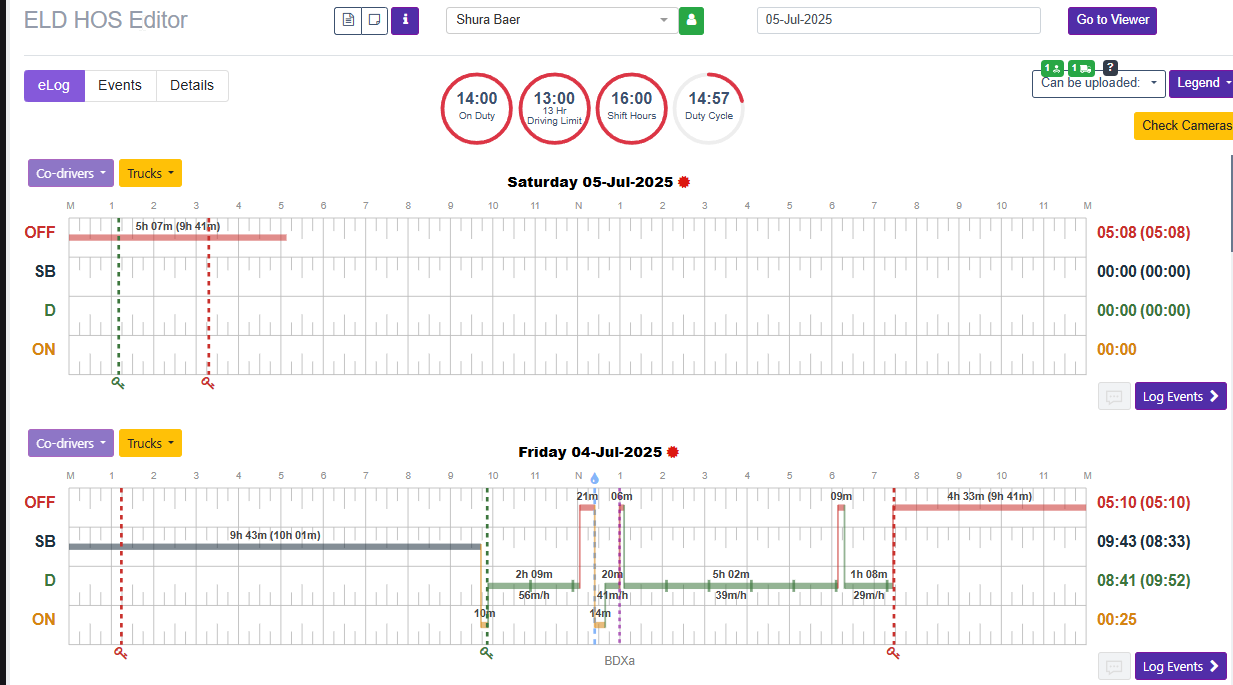Viewport: 1233px width, 685px height.
Task: Click Friday OFF total 05:10 (05:10)
Action: (x=1144, y=502)
